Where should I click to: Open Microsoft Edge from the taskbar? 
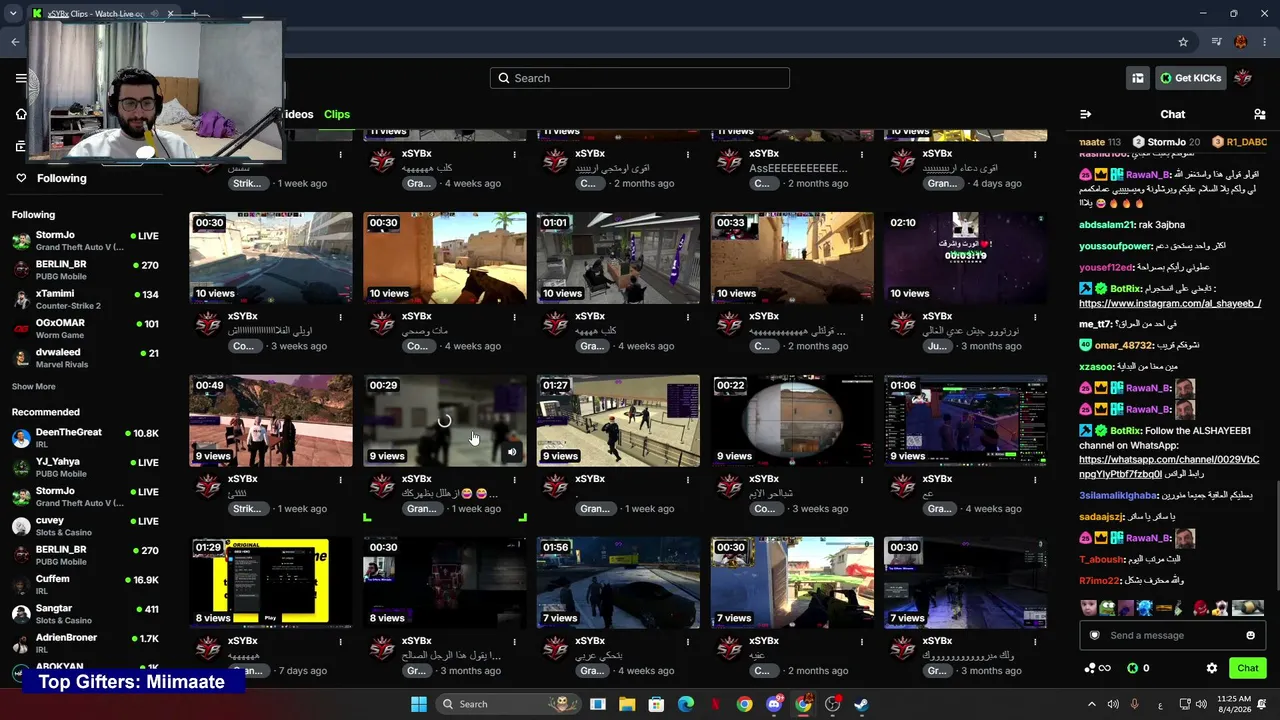[x=685, y=704]
